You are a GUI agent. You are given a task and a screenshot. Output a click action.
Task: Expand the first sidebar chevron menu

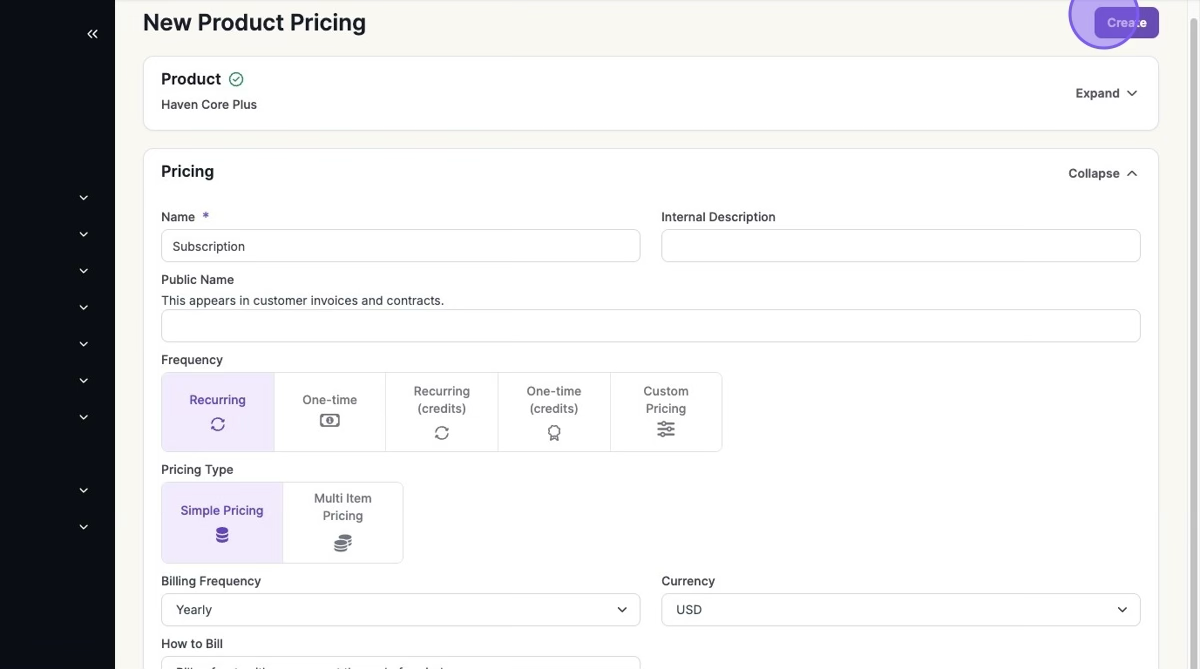(x=84, y=198)
